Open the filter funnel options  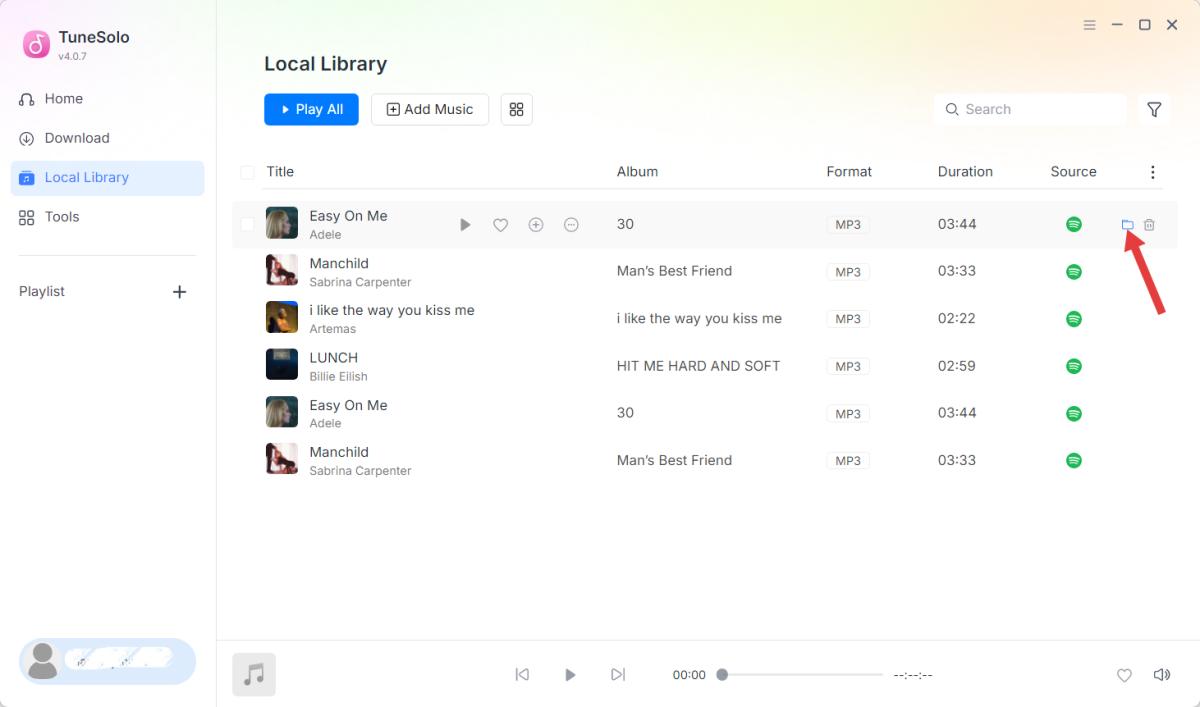(1154, 110)
